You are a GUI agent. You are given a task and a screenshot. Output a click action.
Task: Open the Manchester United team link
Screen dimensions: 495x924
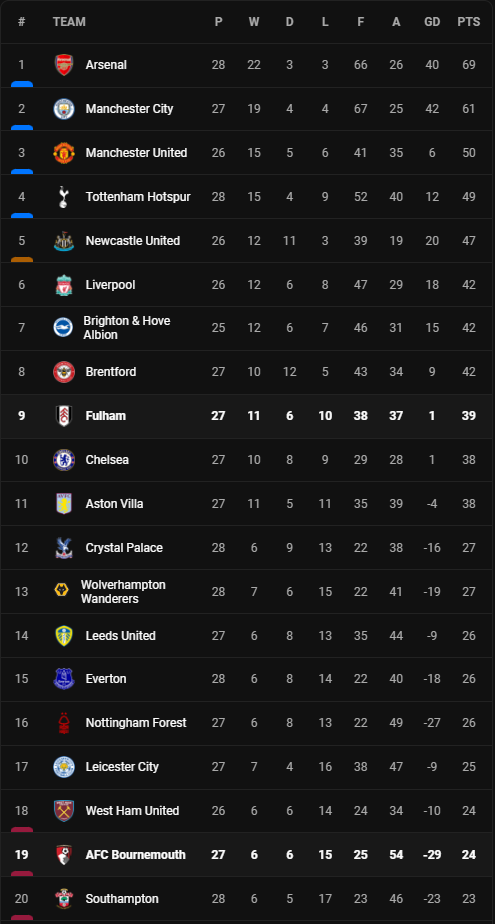(136, 153)
